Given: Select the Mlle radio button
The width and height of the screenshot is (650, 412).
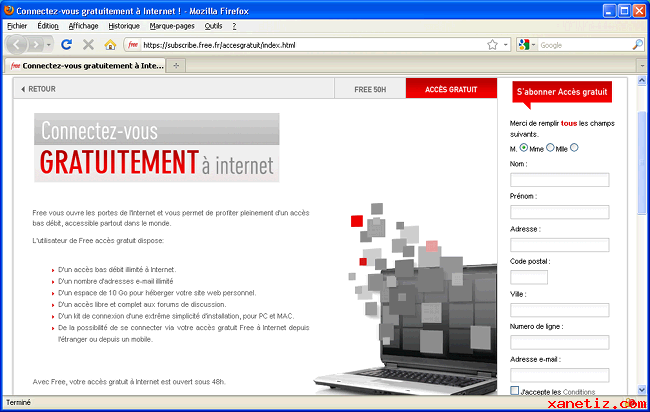Looking at the screenshot, I should (574, 148).
